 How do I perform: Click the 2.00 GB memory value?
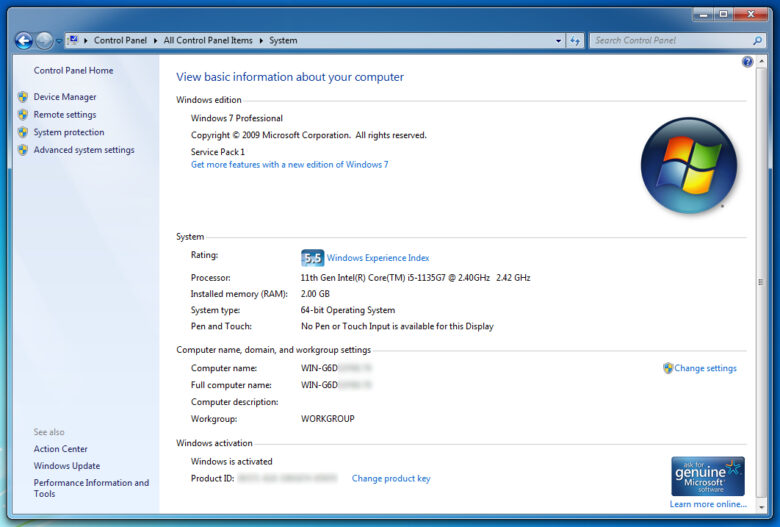[315, 294]
